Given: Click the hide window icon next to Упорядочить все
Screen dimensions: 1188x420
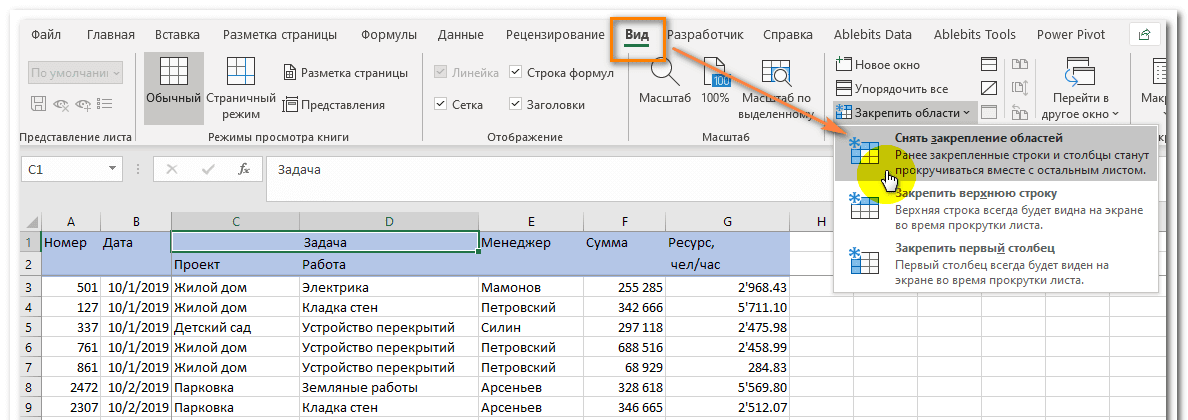Looking at the screenshot, I should (x=989, y=88).
